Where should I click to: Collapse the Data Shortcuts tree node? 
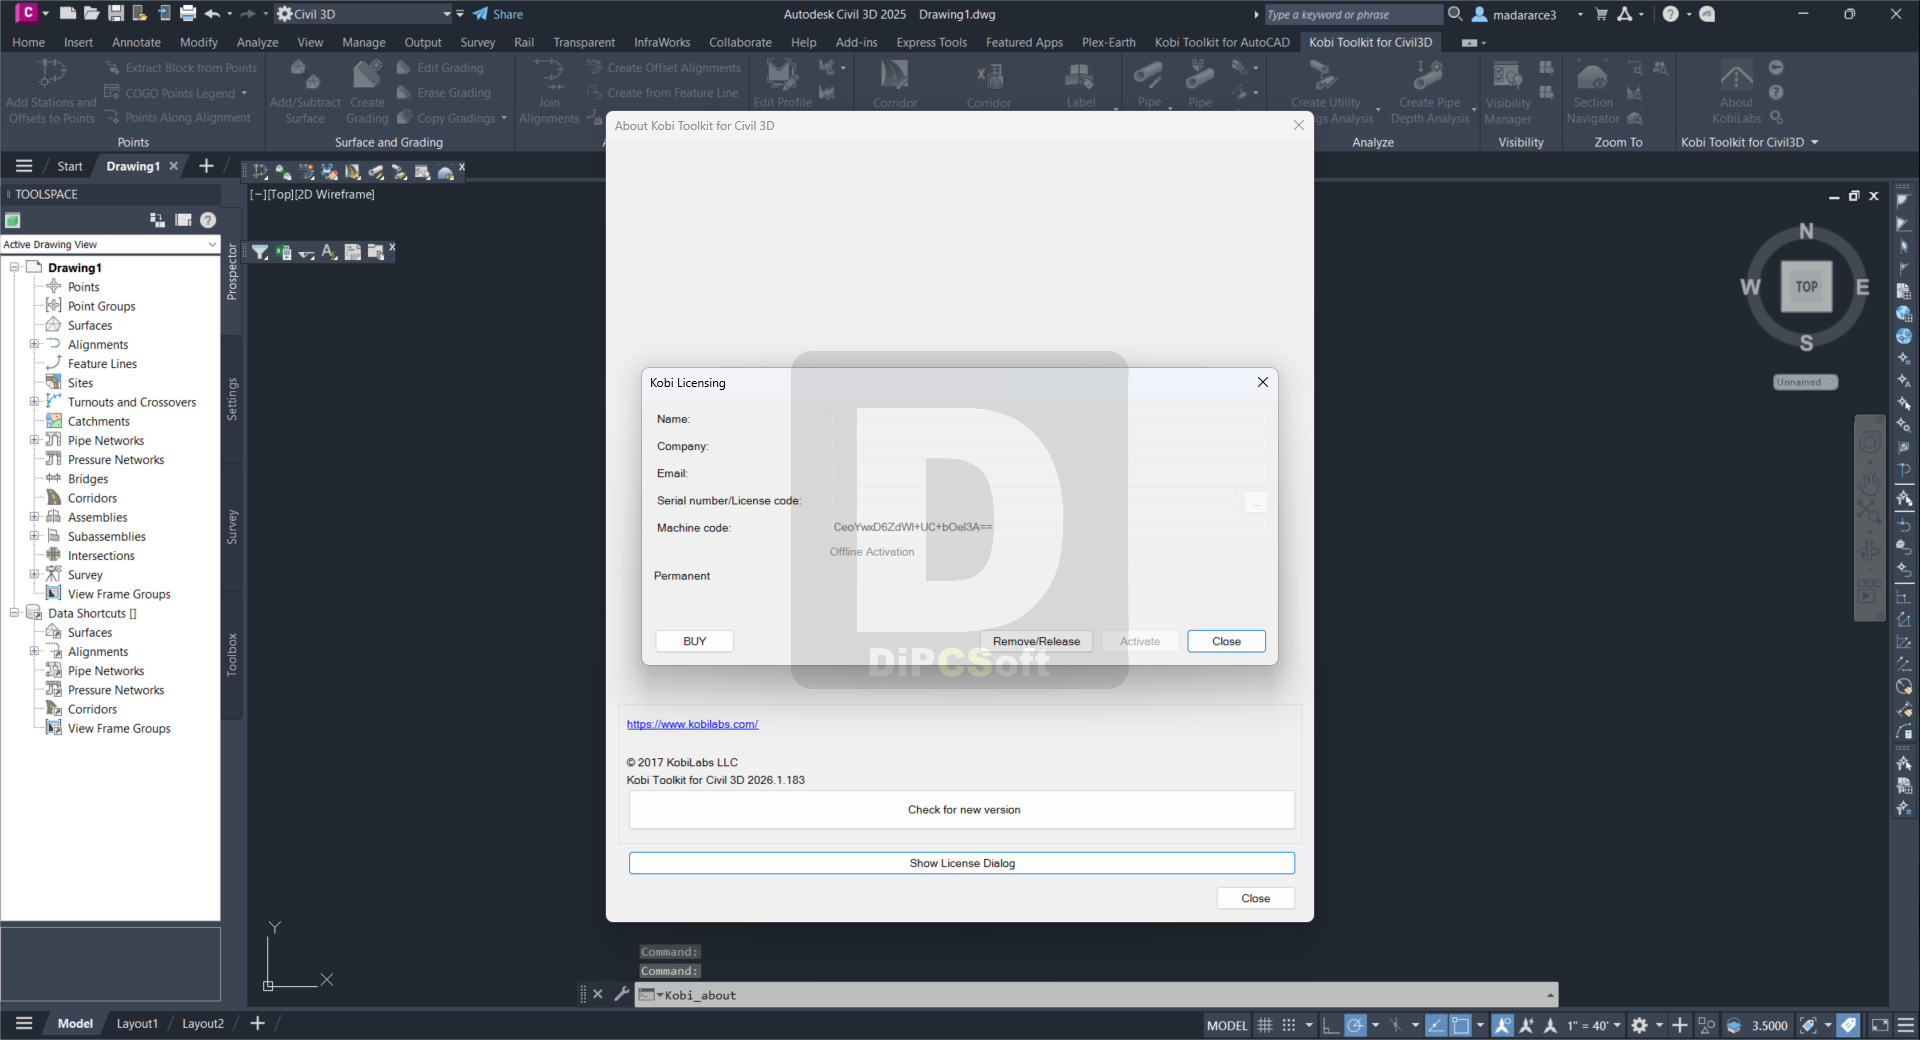[x=14, y=613]
